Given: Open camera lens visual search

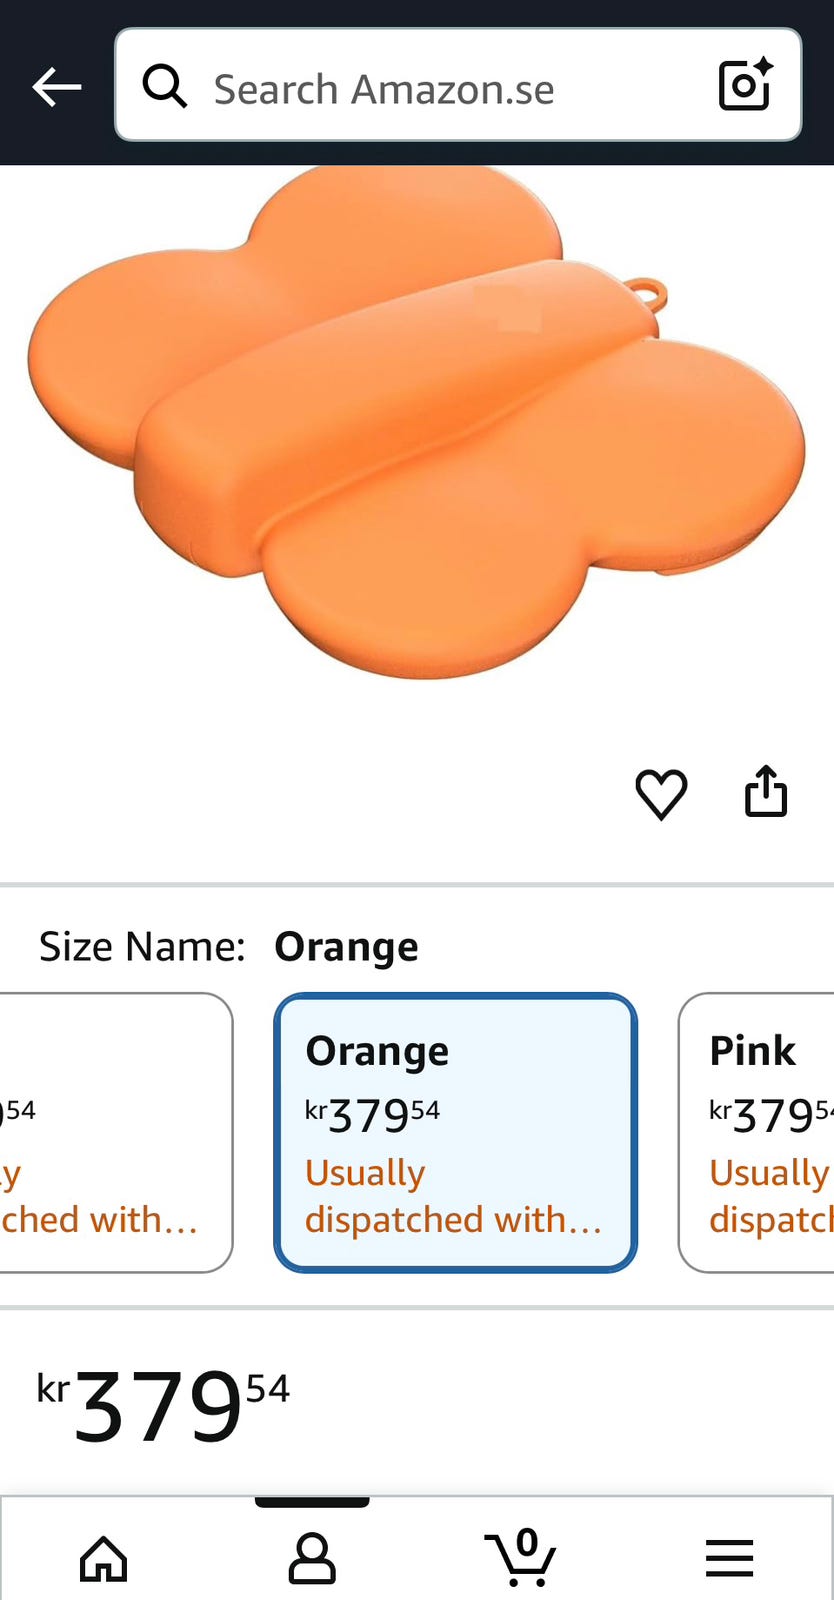Looking at the screenshot, I should (x=745, y=85).
